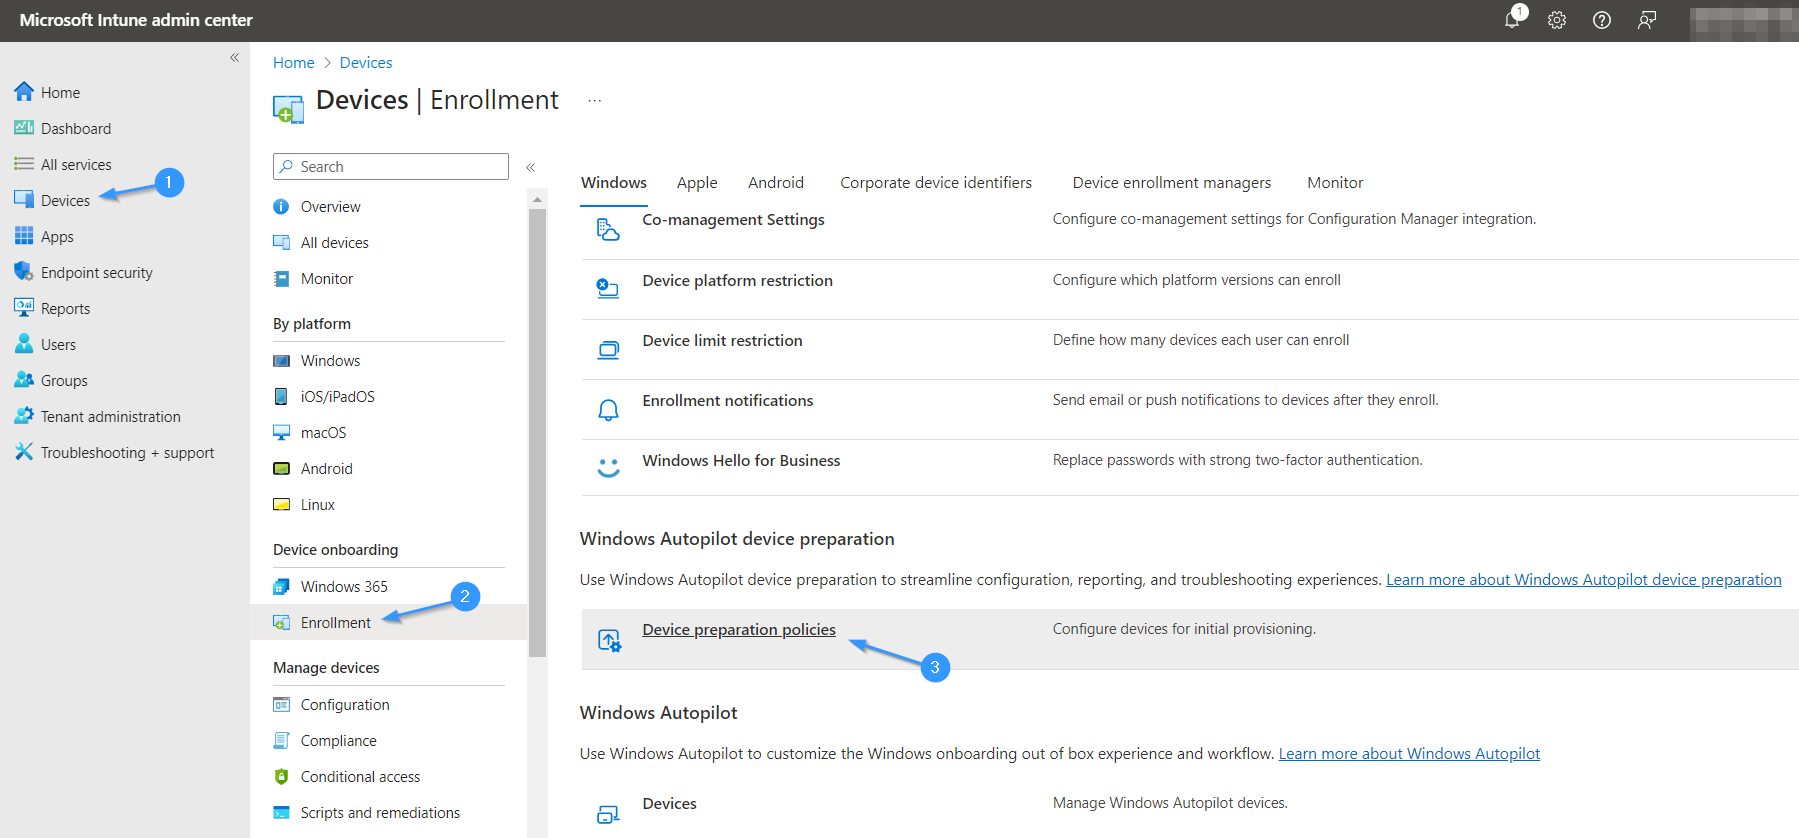Click the Devices monitor icon in sidebar
Viewport: 1799px width, 838px height.
click(x=24, y=199)
